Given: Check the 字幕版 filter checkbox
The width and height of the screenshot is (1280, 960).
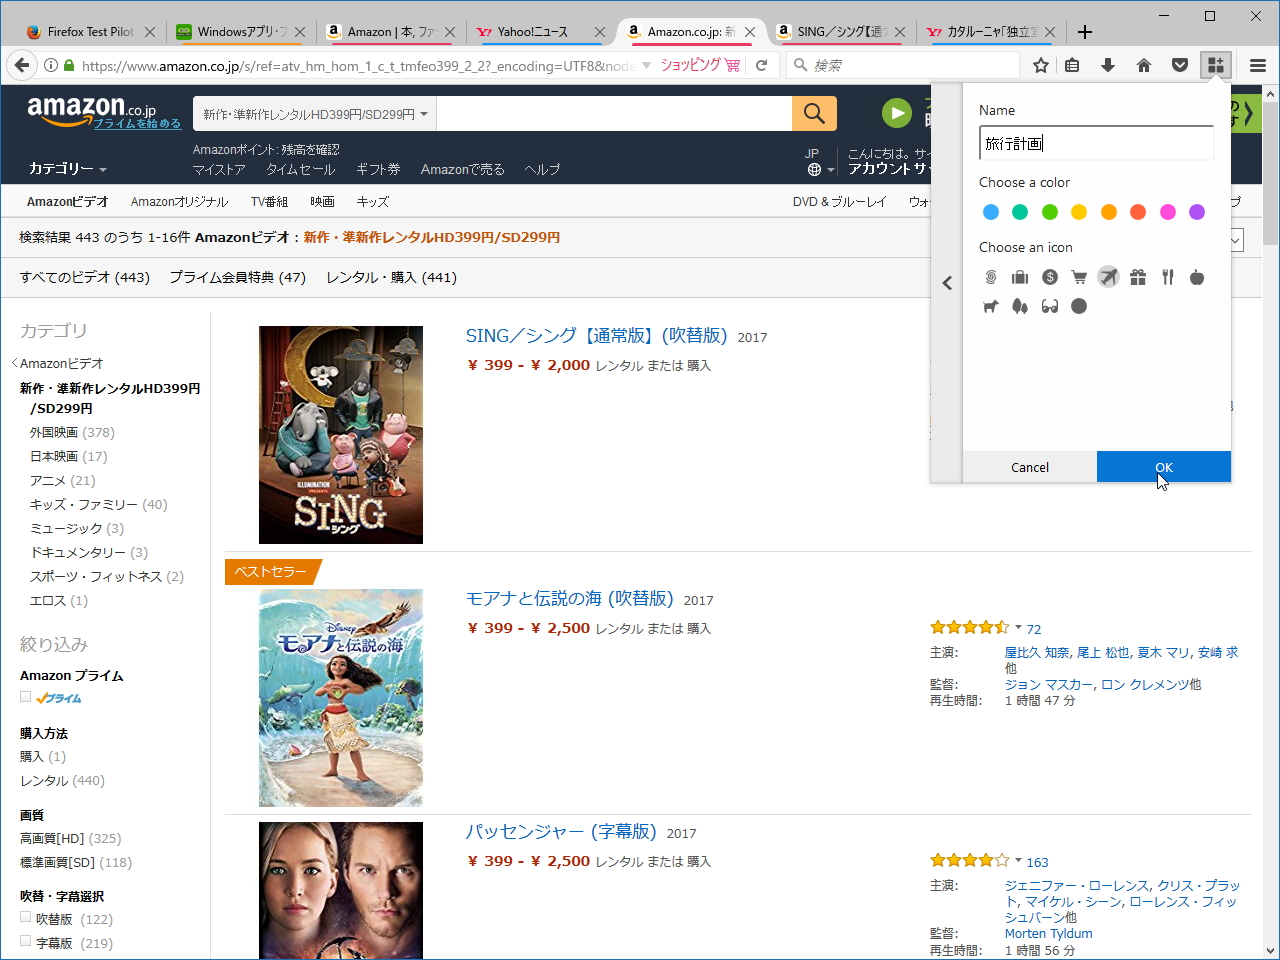Looking at the screenshot, I should click(26, 941).
